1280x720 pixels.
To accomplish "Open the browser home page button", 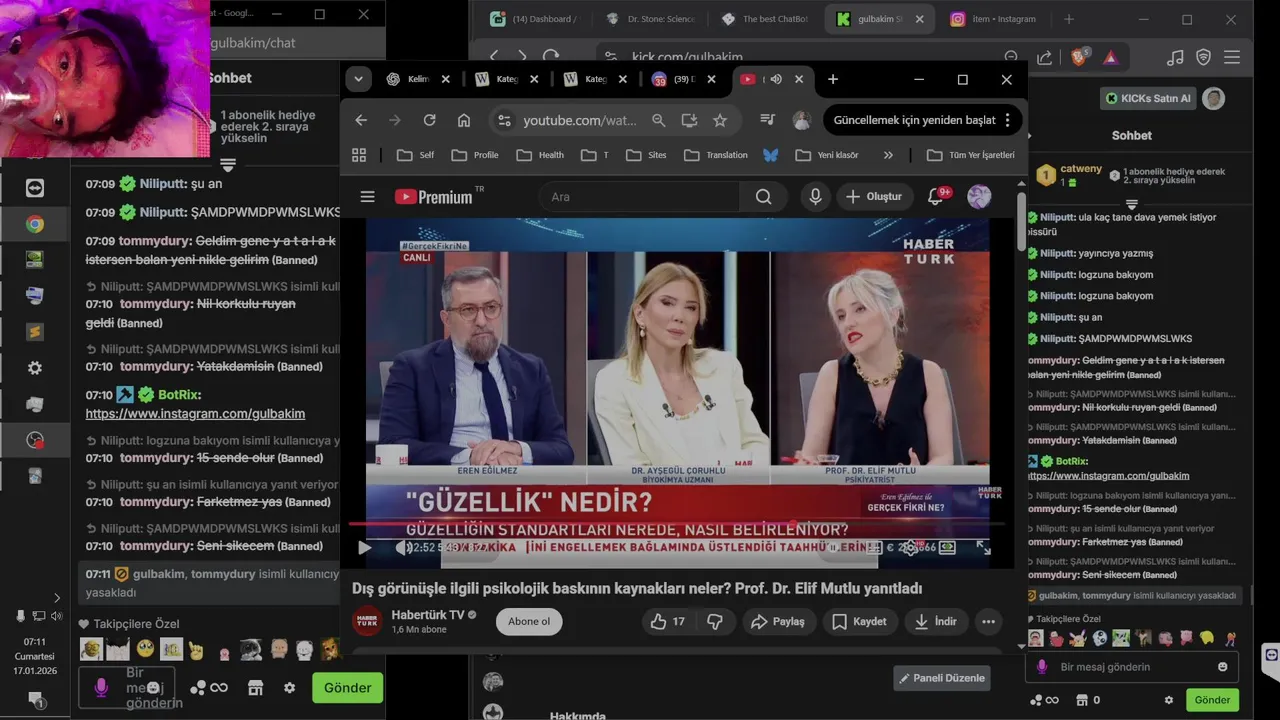I will coord(464,120).
